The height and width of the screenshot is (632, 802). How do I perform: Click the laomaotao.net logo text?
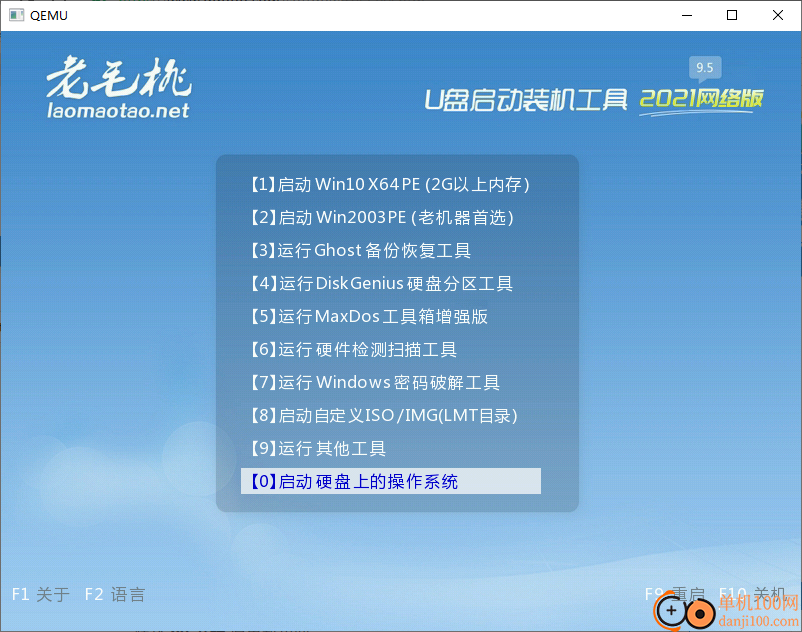118,110
